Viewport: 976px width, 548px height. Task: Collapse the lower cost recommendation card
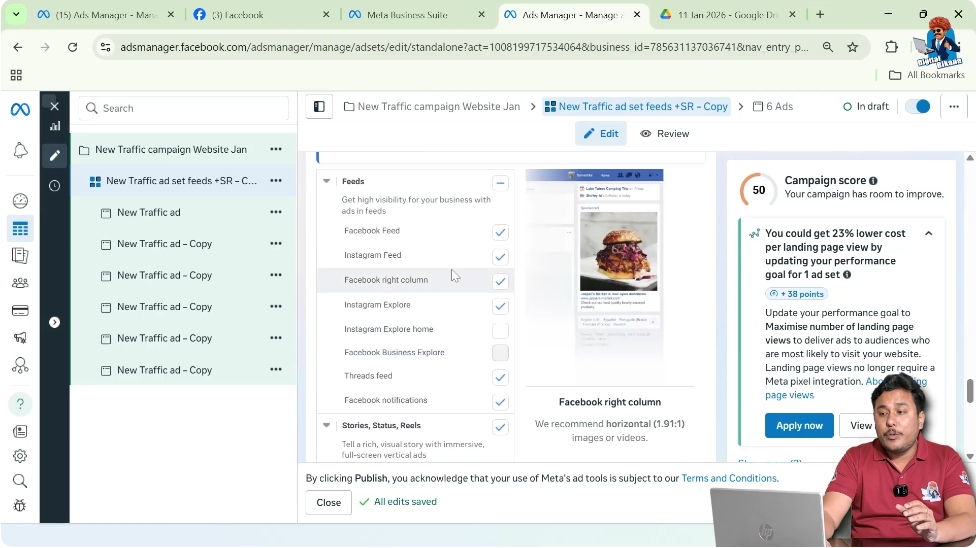928,234
